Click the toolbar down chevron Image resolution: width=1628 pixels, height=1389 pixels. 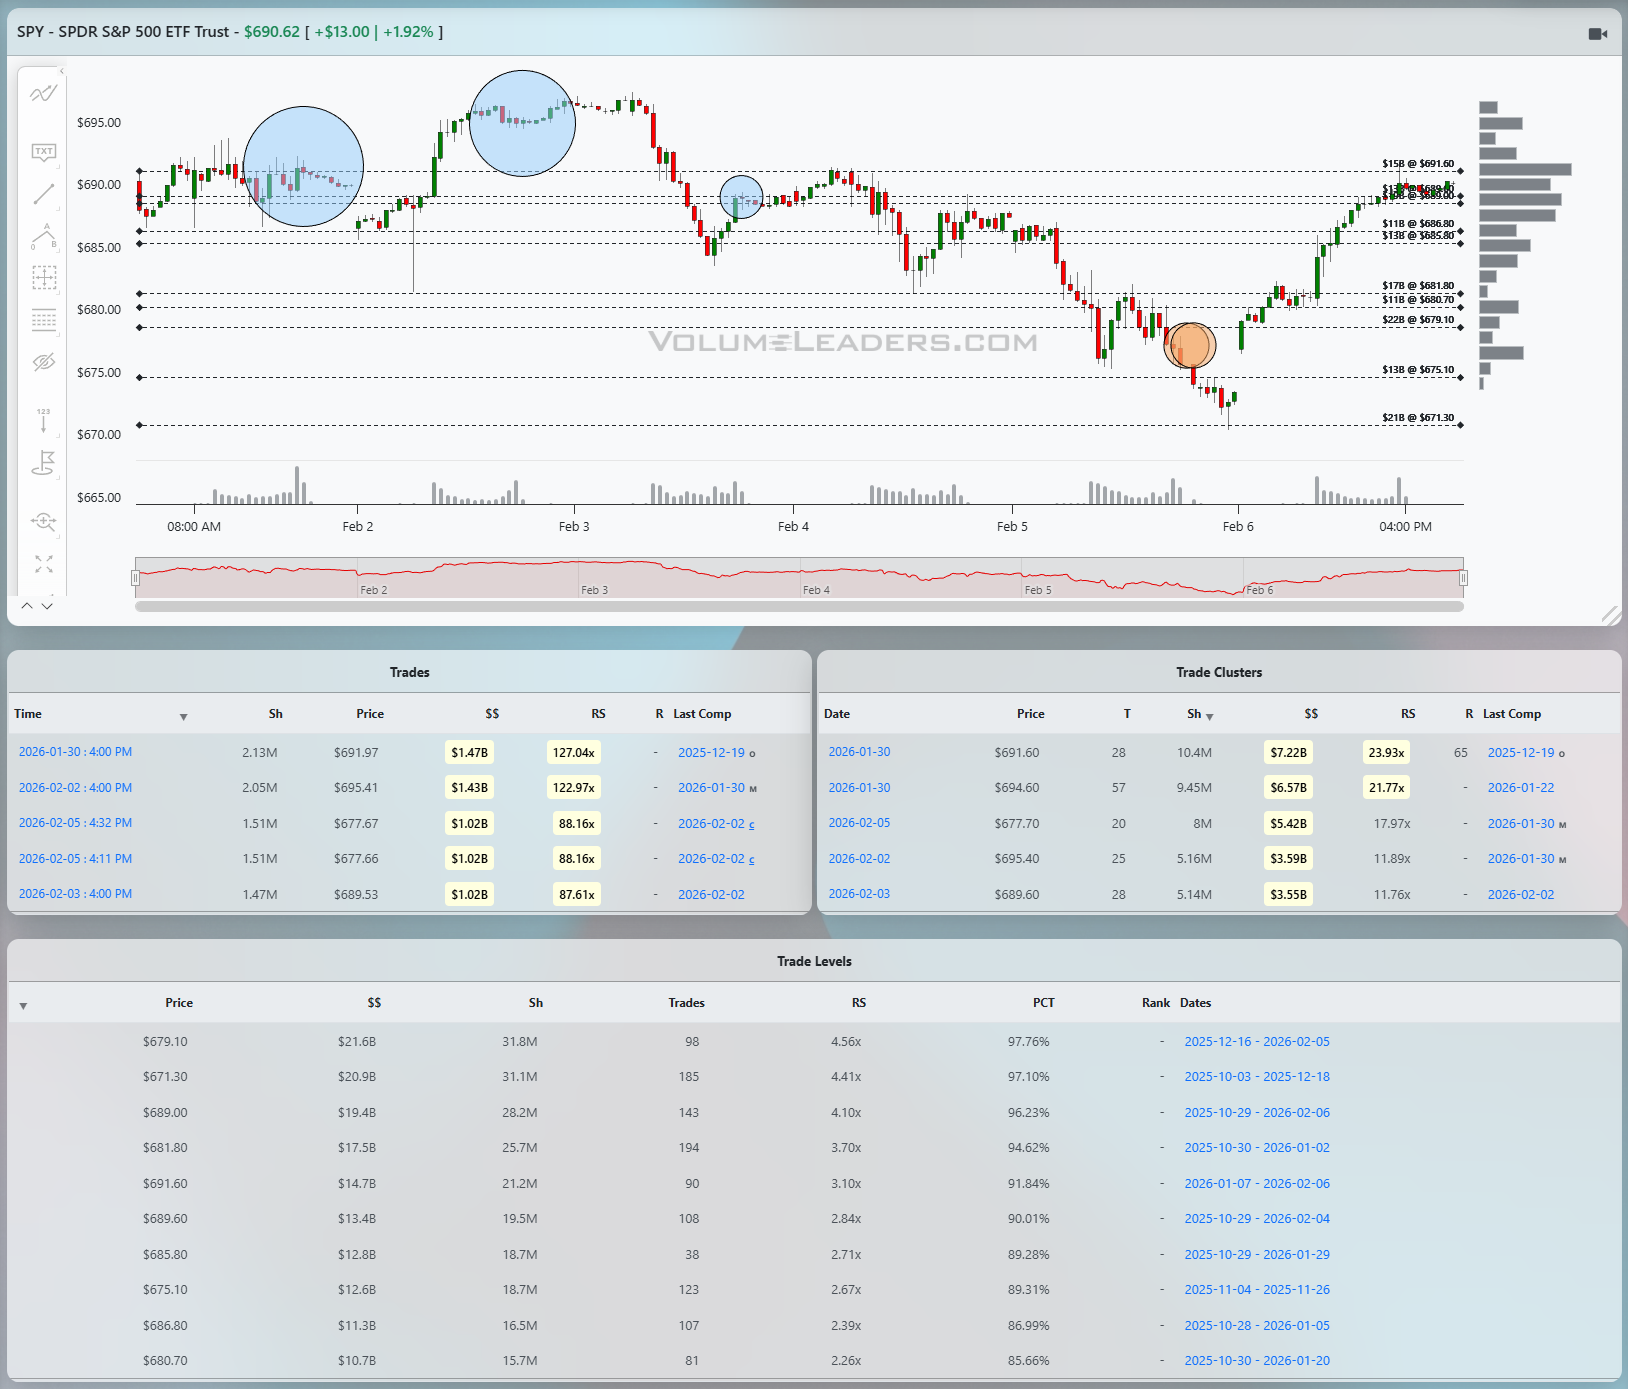tap(47, 606)
